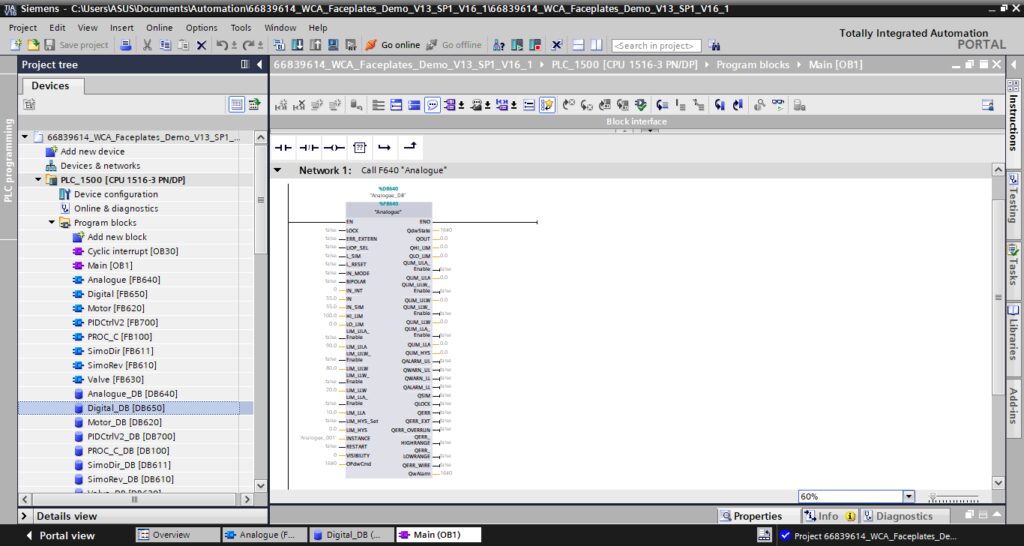Create a new project via toolbar icon
This screenshot has width=1024, height=546.
(x=16, y=45)
